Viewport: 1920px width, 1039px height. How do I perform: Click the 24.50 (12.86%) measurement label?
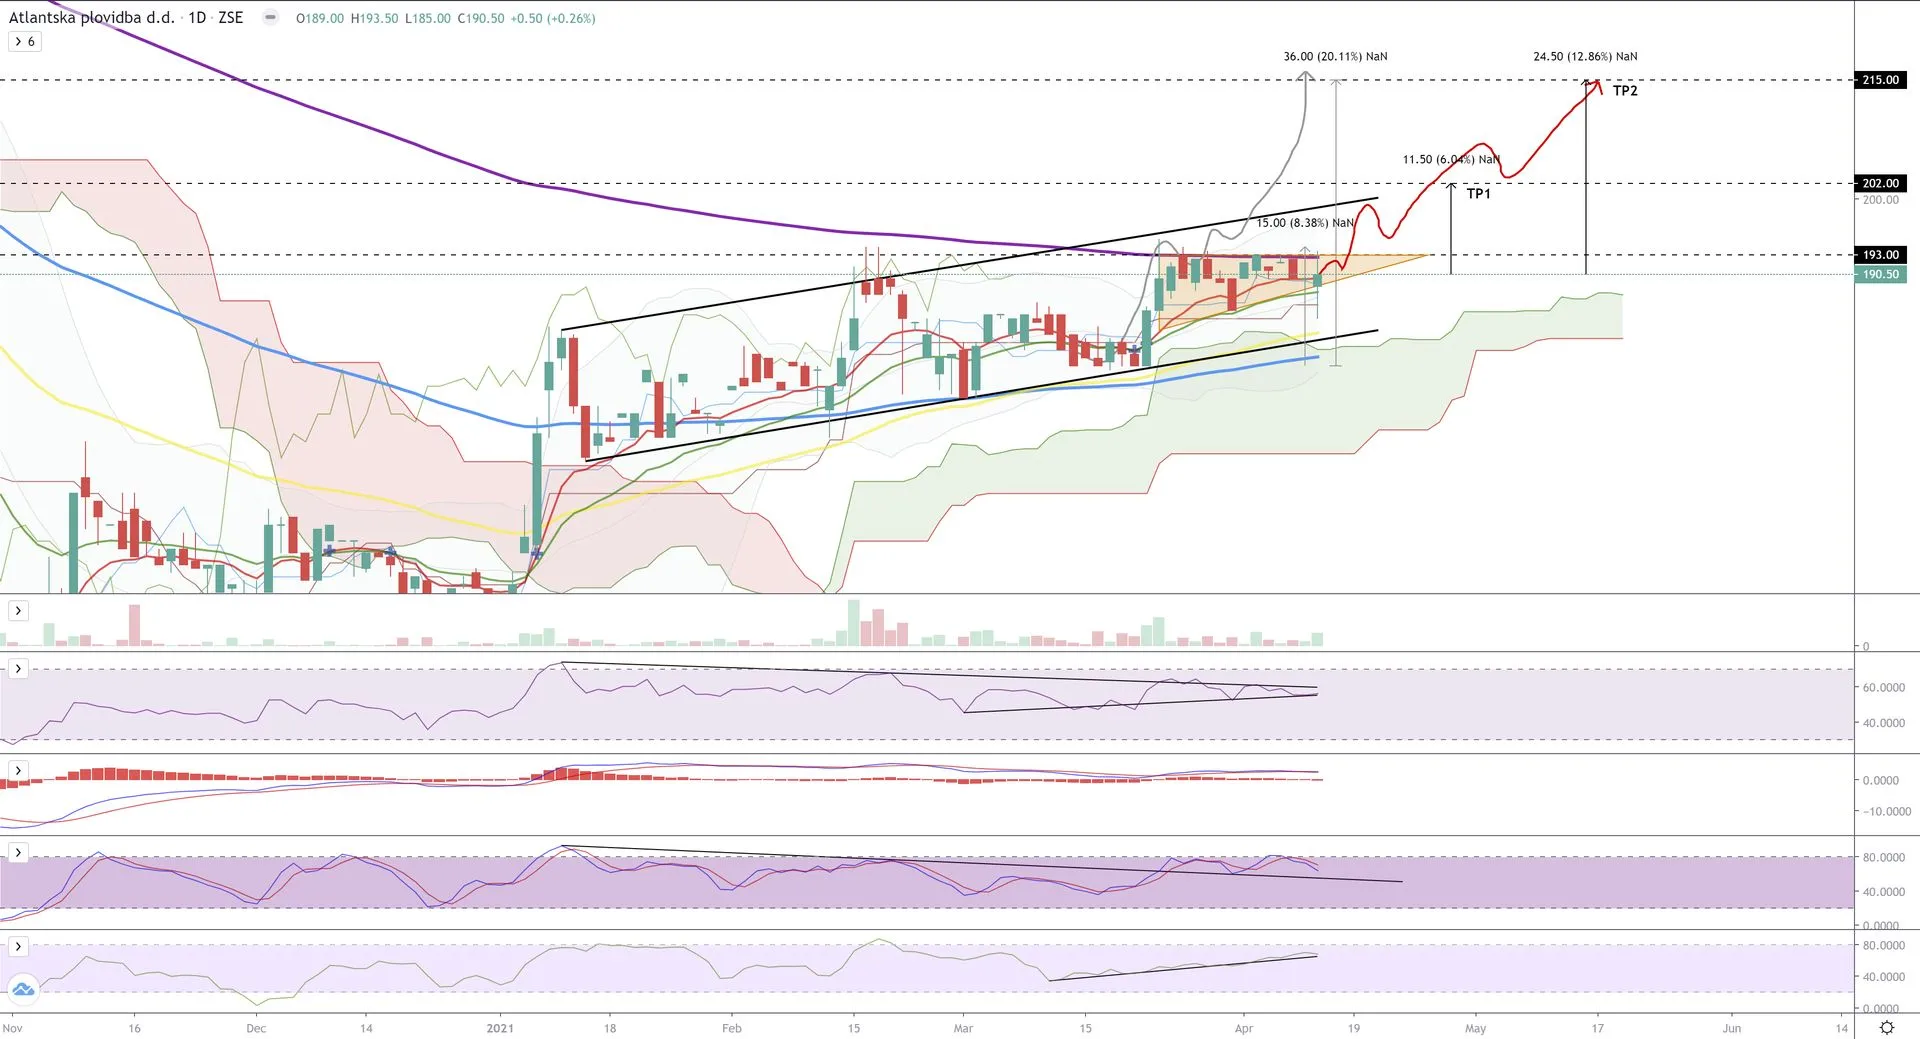[1585, 57]
